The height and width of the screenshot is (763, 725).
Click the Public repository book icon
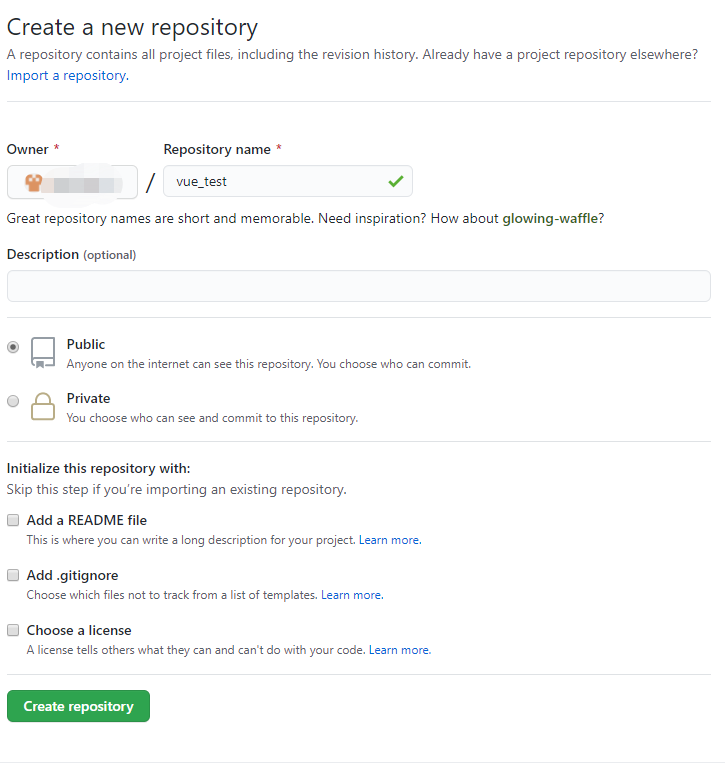43,353
